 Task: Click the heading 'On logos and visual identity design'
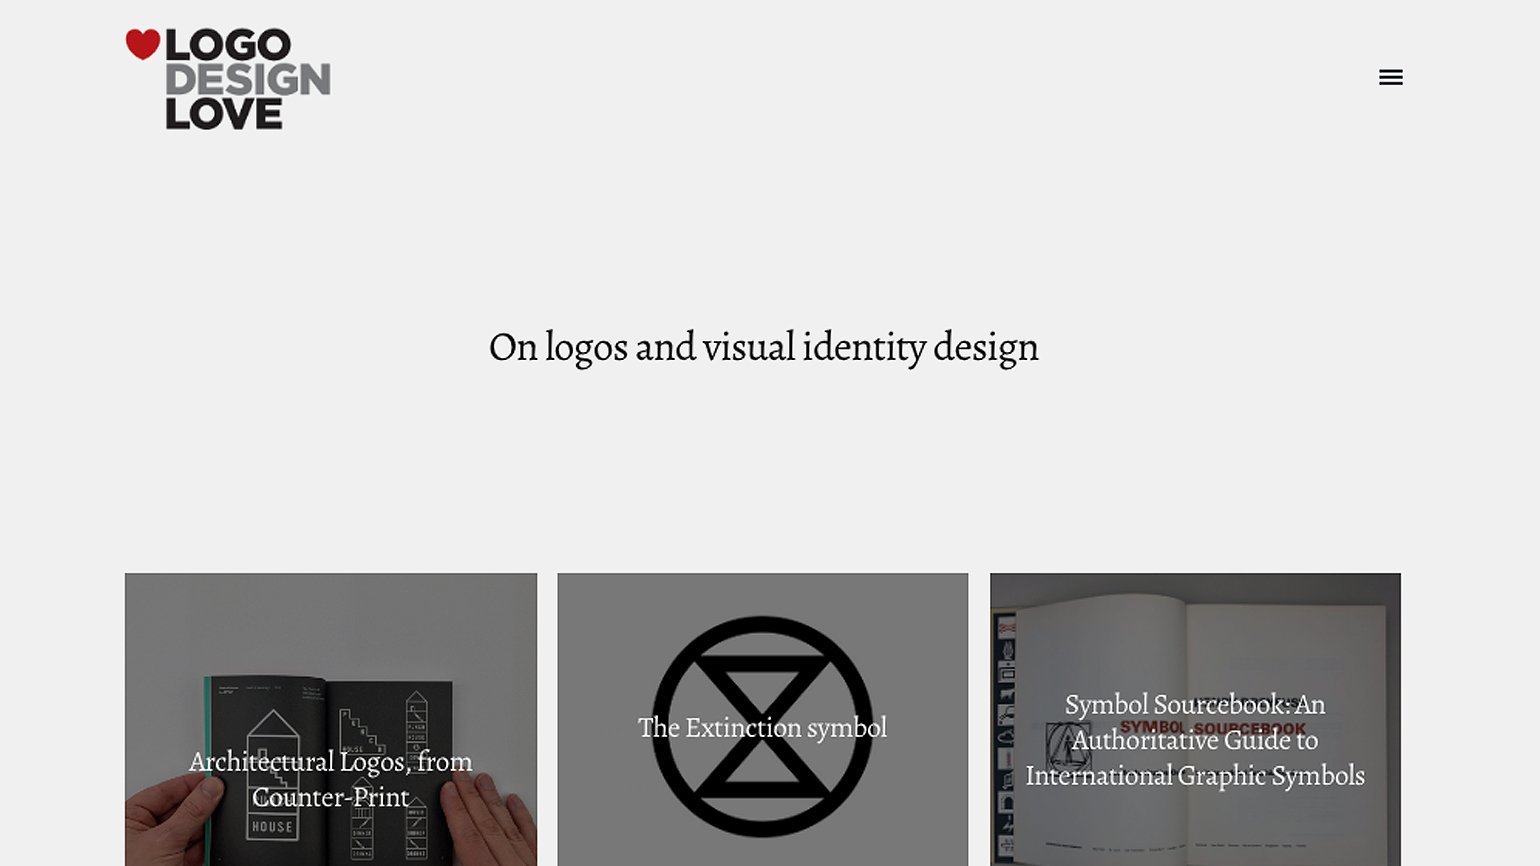[x=764, y=348]
